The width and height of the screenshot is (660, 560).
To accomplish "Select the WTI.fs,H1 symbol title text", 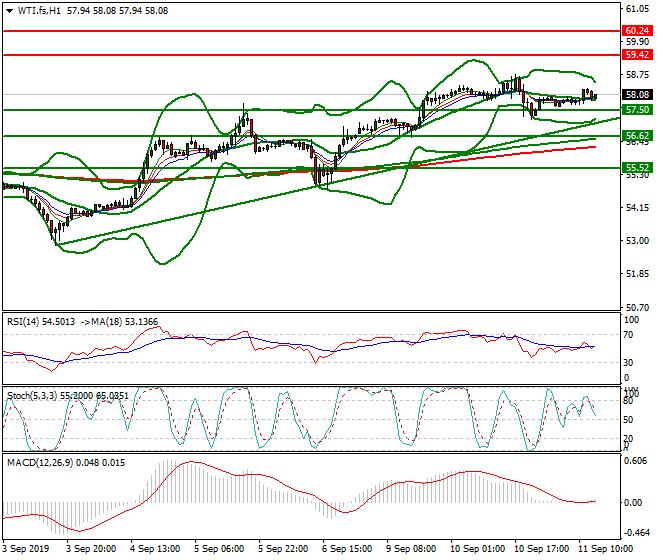I will click(x=39, y=11).
